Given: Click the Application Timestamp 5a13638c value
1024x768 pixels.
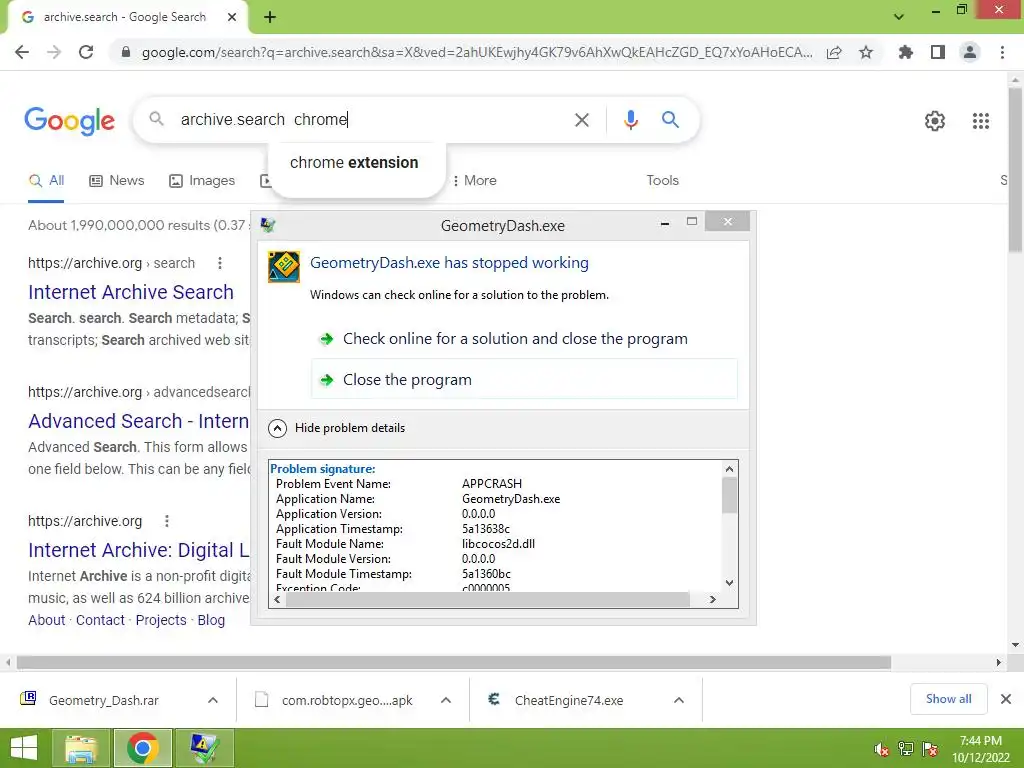Looking at the screenshot, I should pyautogui.click(x=486, y=529).
